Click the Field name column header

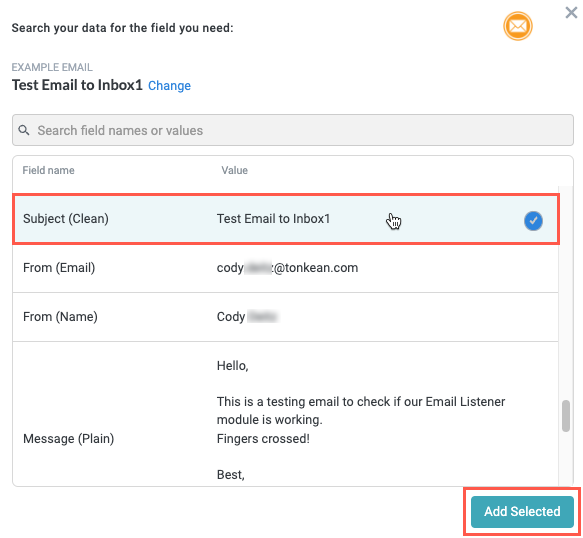pos(48,170)
